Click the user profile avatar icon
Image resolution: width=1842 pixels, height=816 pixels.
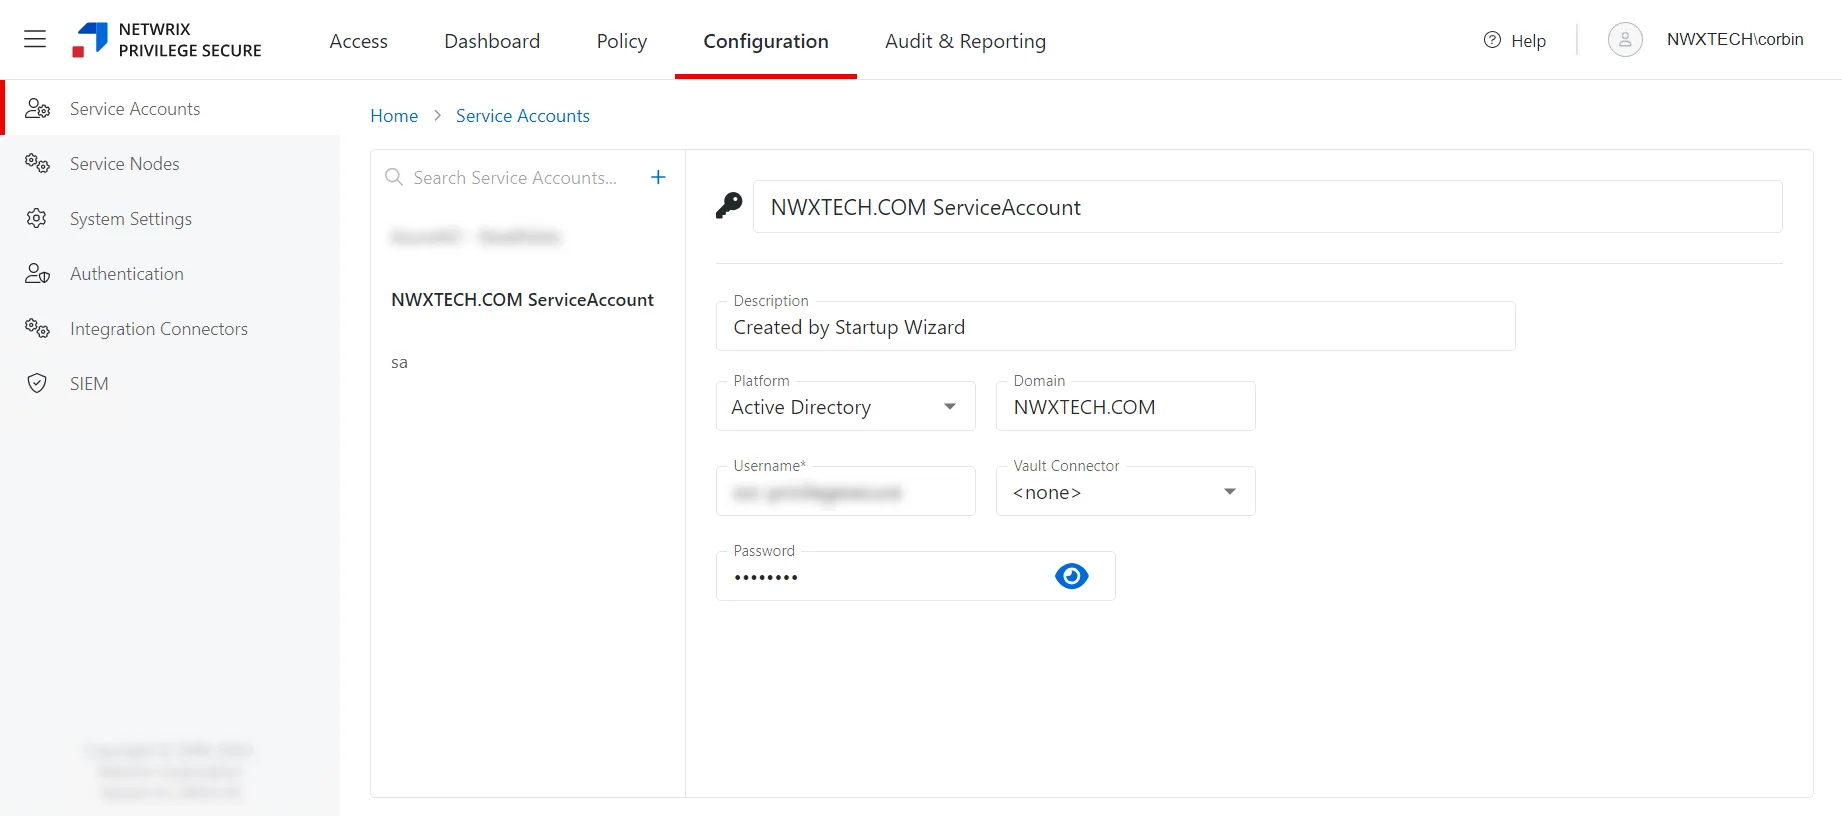(1625, 39)
